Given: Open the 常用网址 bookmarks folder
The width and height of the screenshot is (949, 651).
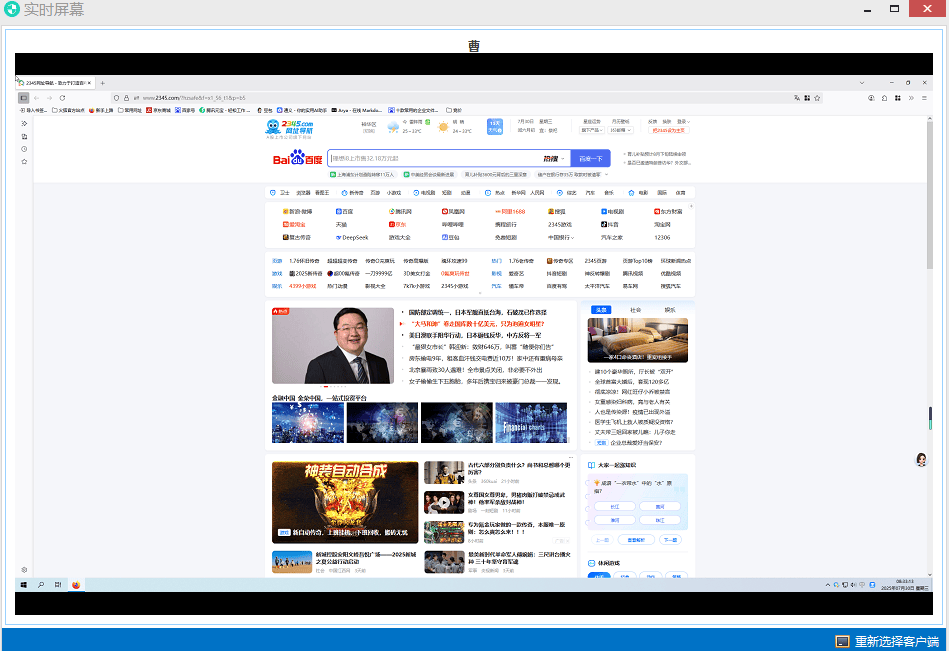Looking at the screenshot, I should (x=130, y=110).
